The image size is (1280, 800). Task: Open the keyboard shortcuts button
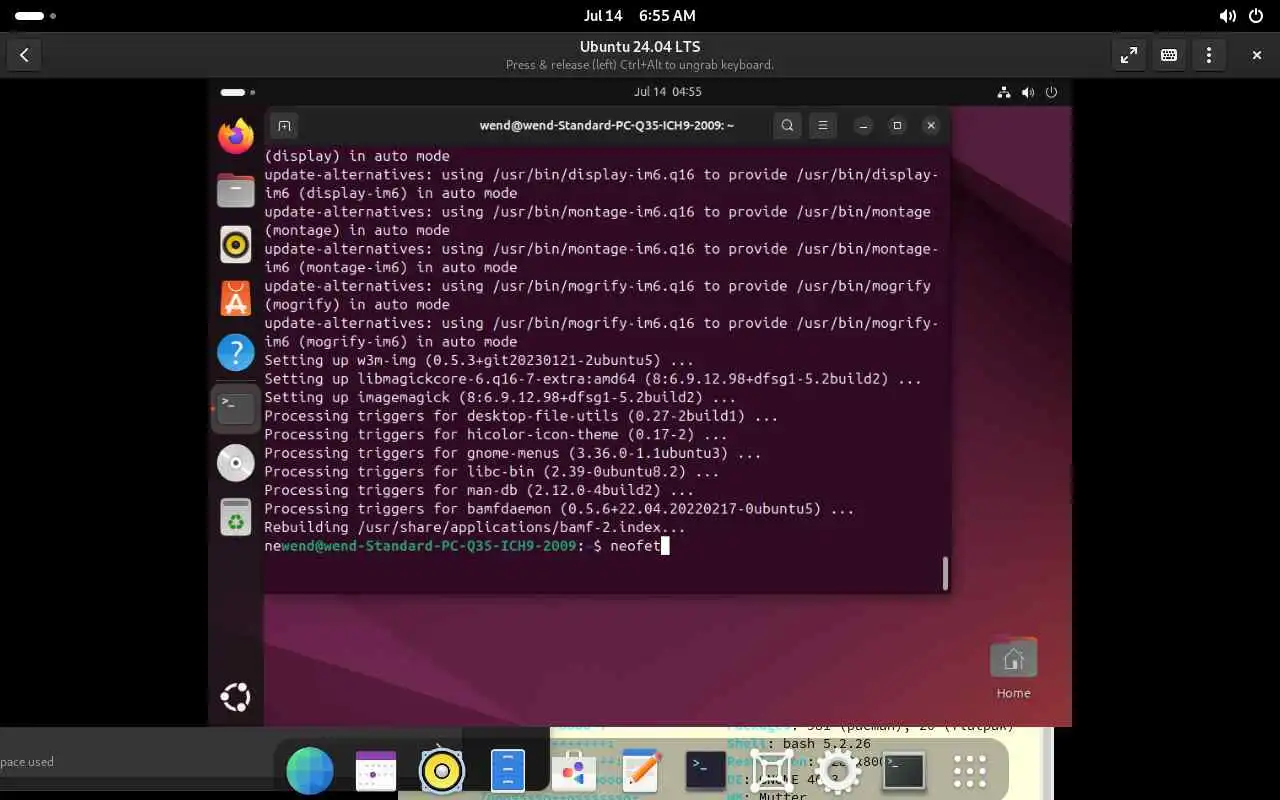1169,56
